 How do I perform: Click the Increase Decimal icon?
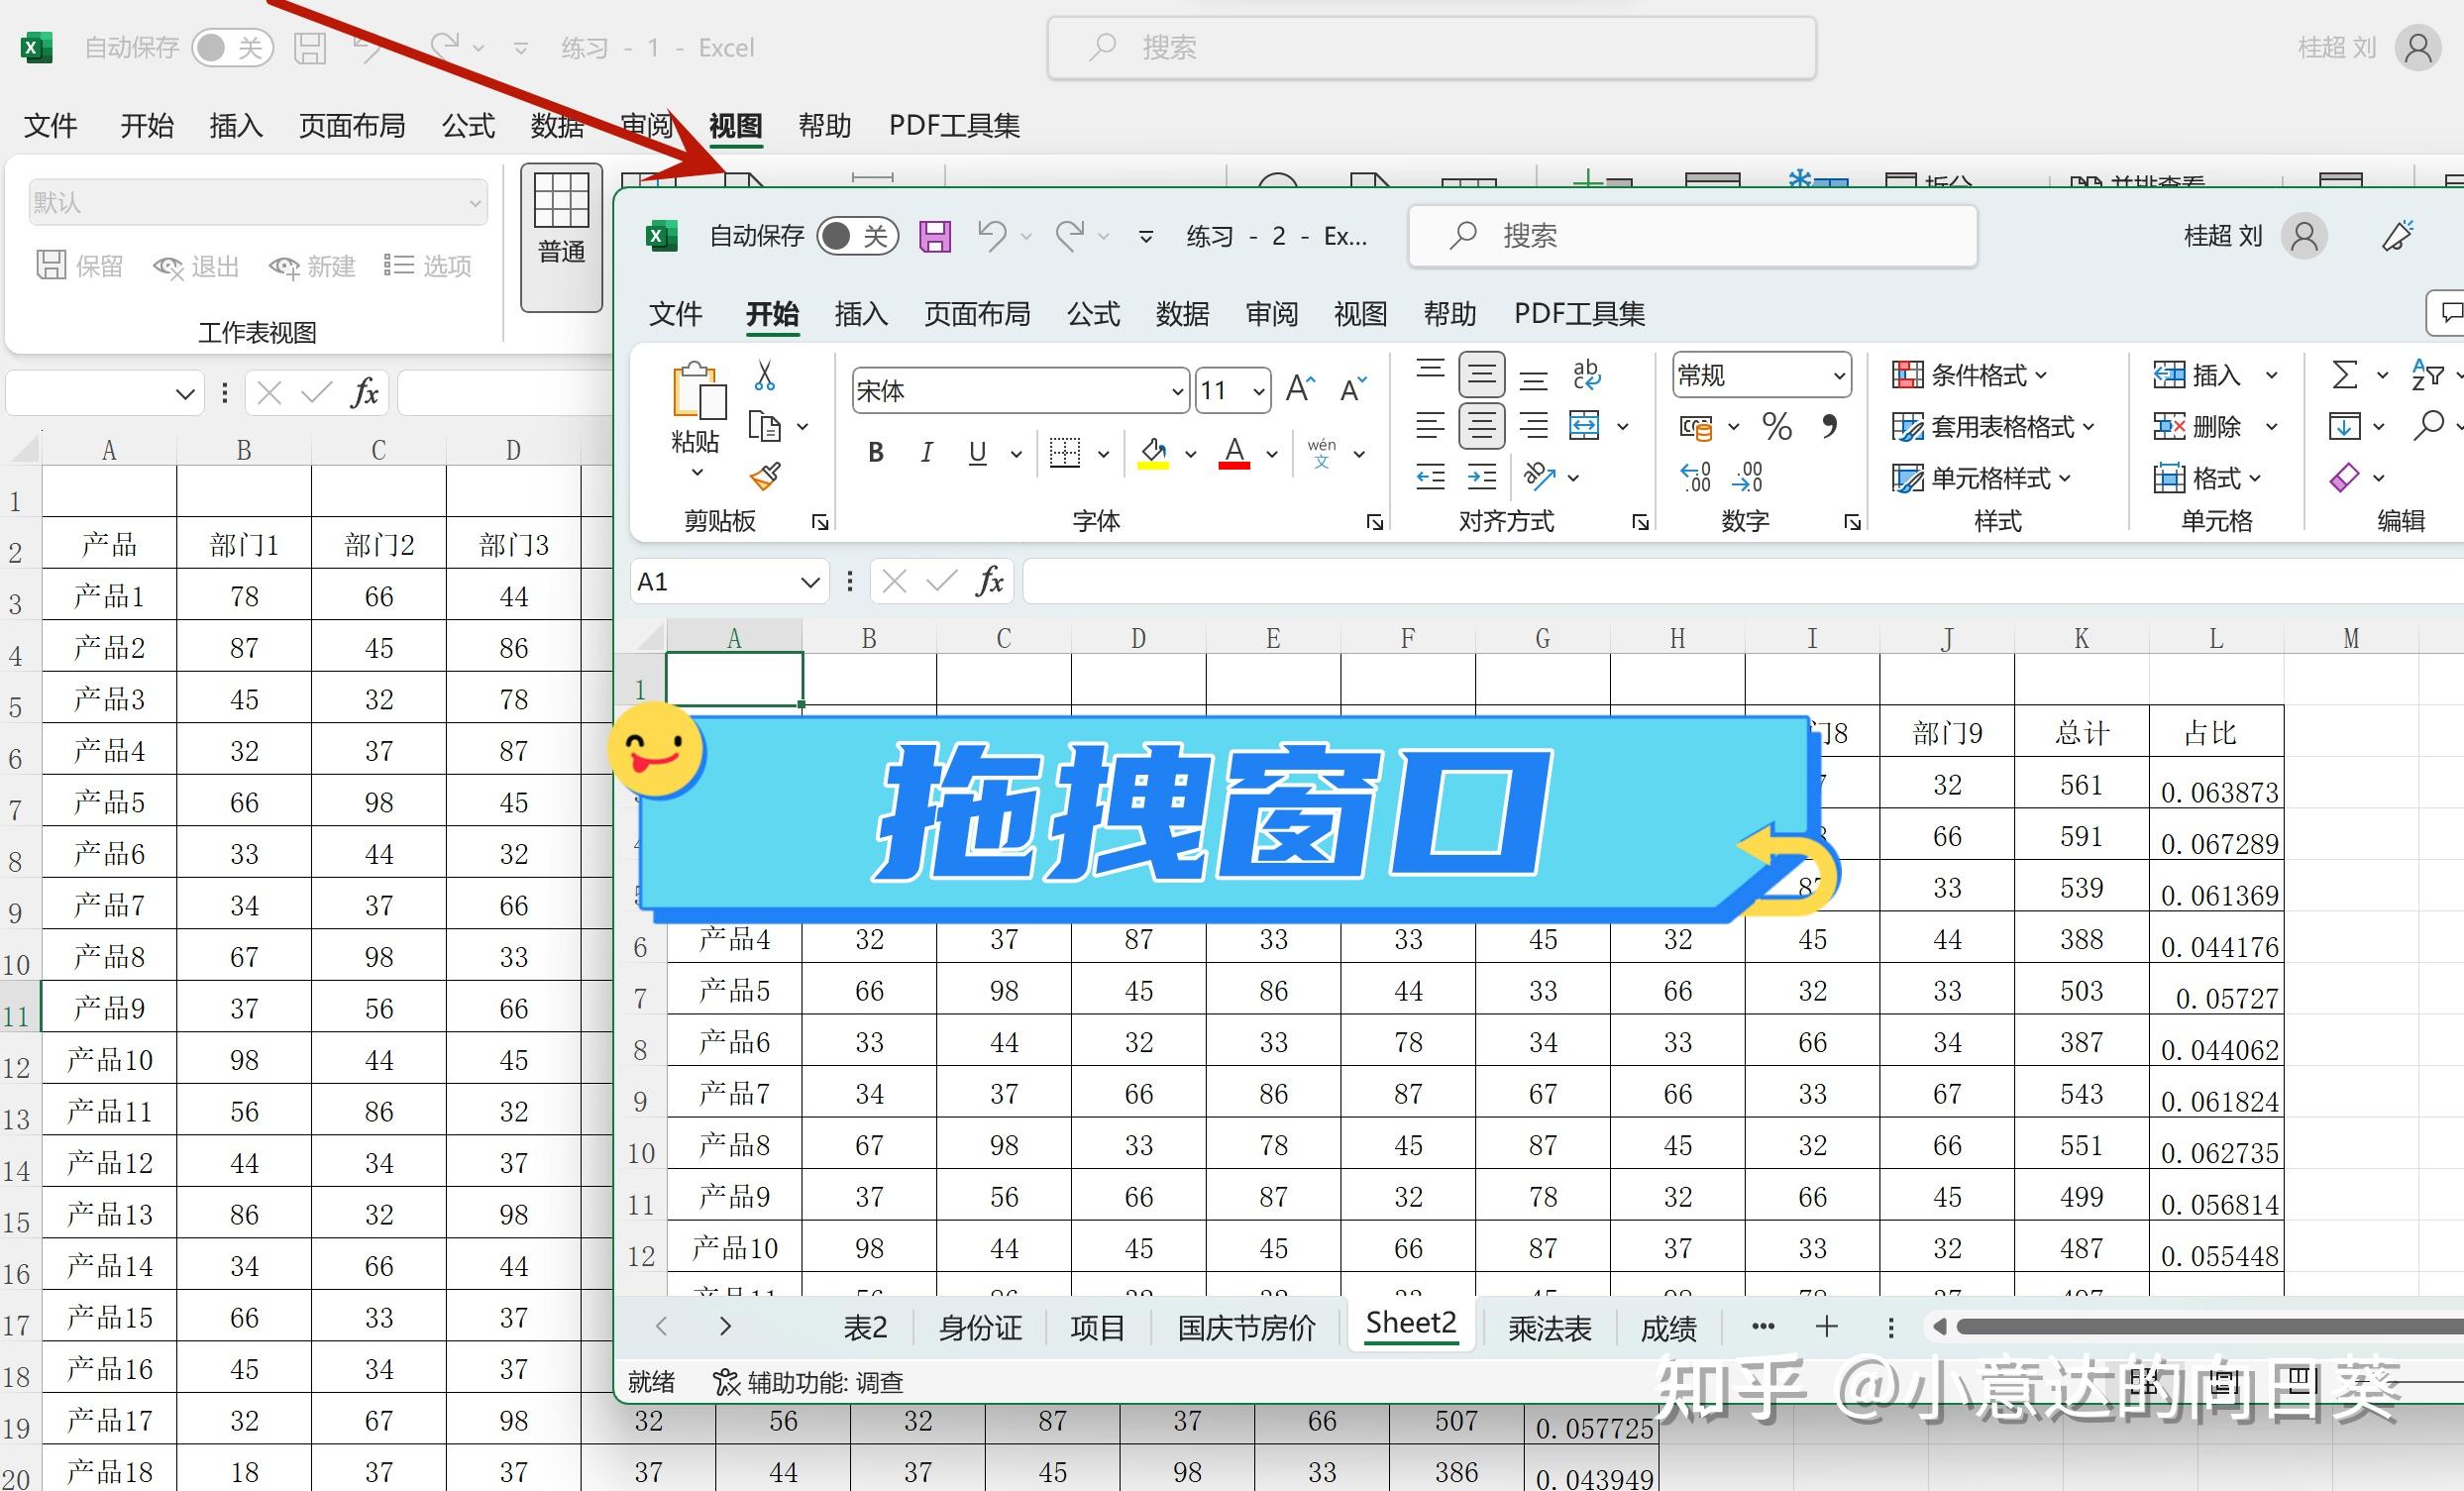pyautogui.click(x=1696, y=477)
